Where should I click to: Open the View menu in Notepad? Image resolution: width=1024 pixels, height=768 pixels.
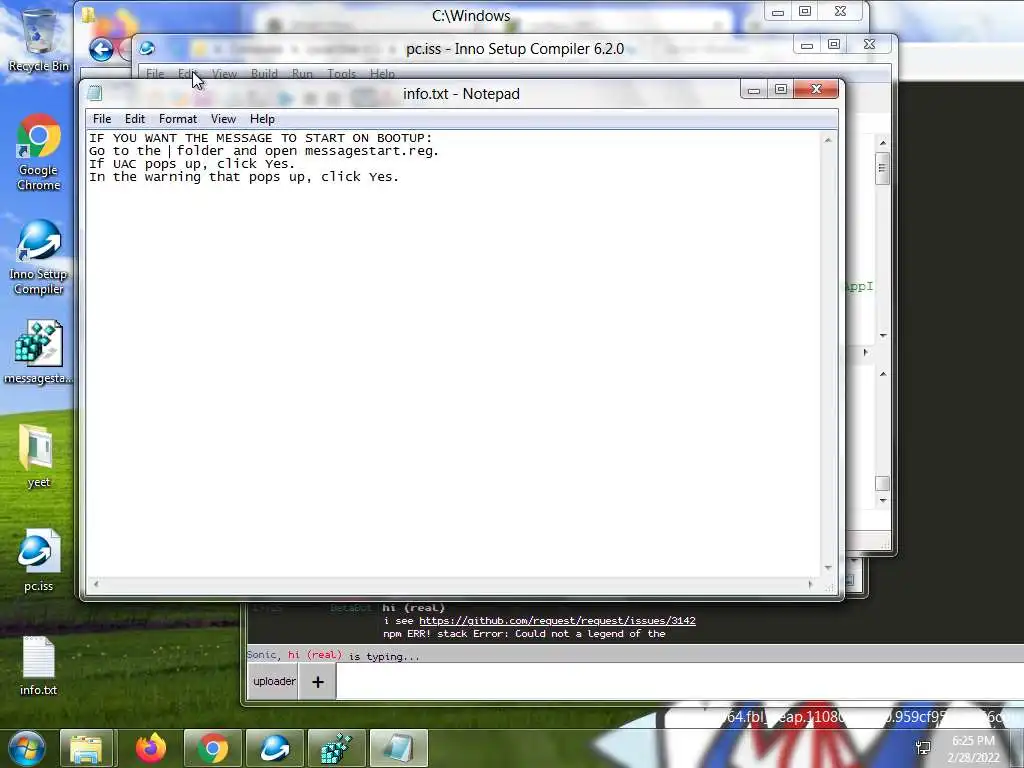(x=223, y=119)
